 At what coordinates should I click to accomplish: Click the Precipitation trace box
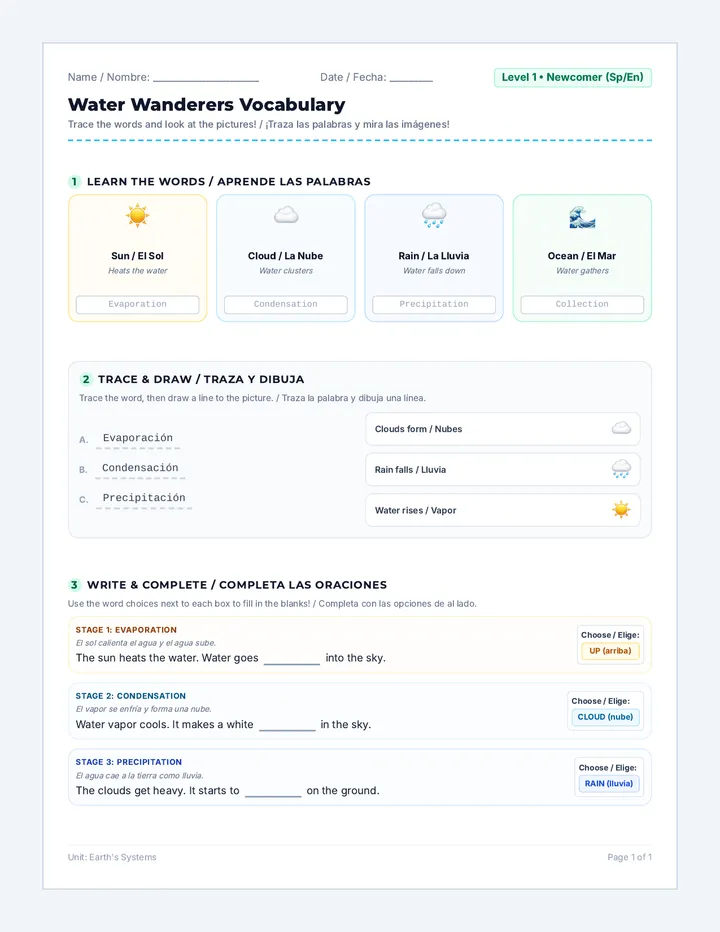434,304
